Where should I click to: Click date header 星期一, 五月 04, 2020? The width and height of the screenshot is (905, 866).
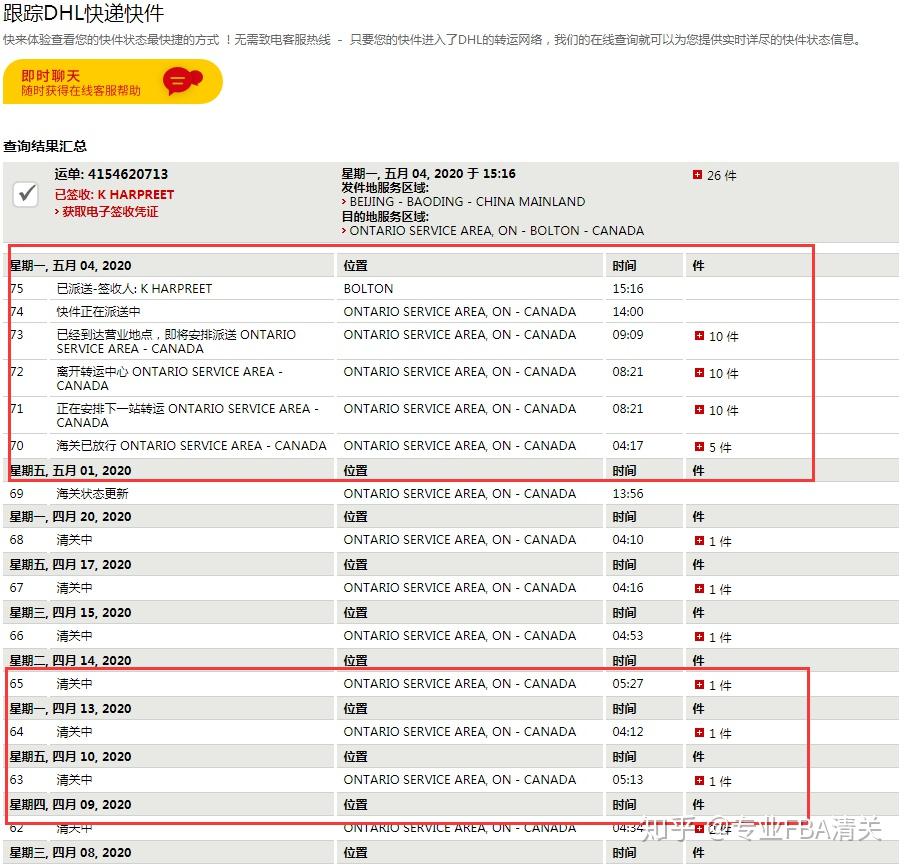(70, 266)
